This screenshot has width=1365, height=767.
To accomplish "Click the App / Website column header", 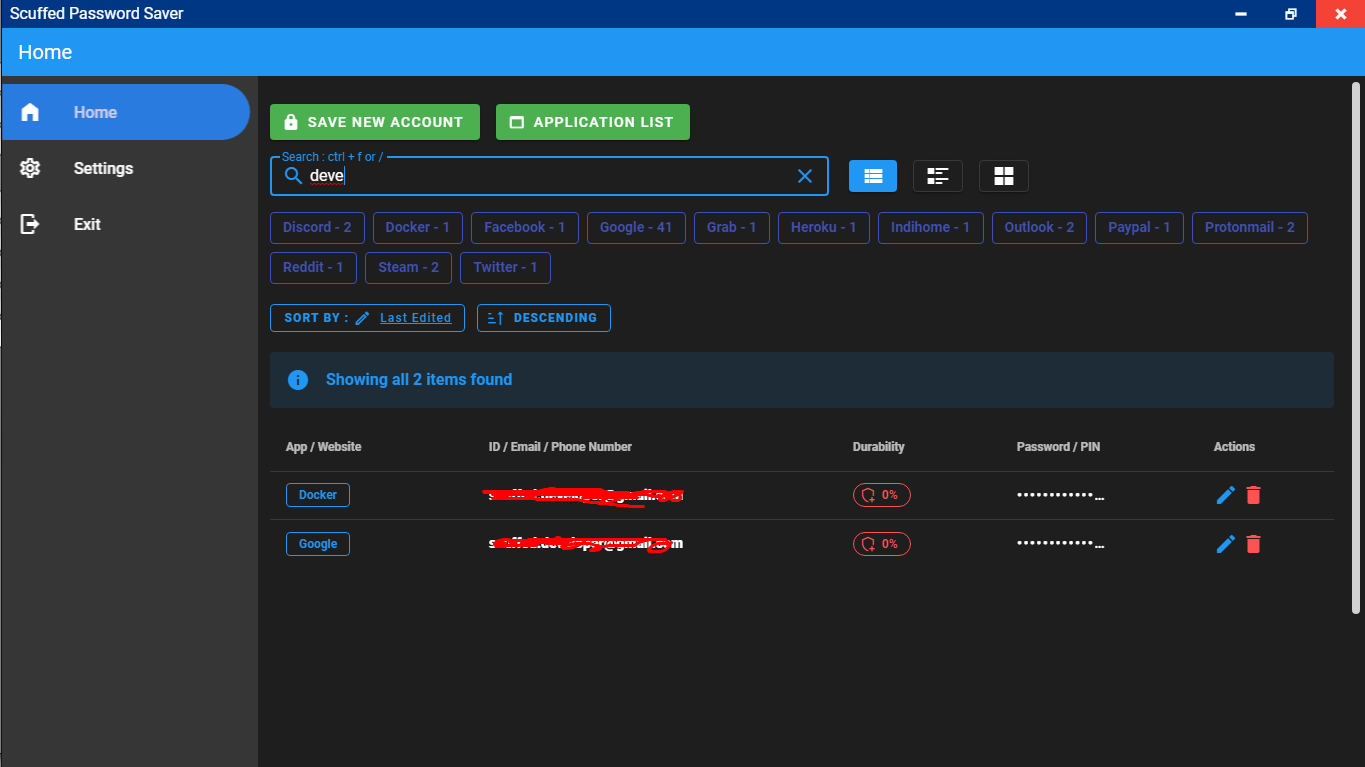I will (324, 447).
